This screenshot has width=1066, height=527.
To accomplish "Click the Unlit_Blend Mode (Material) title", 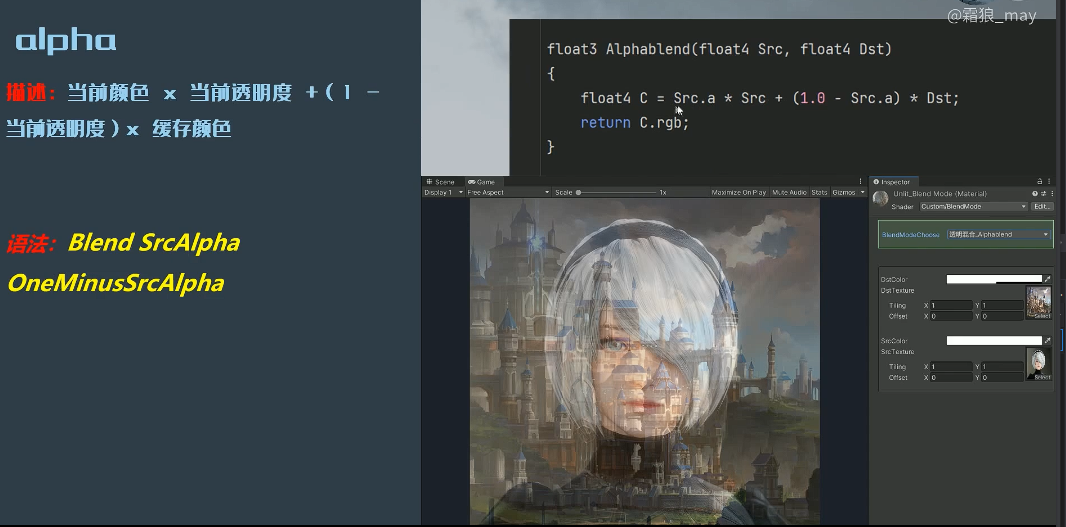I will [940, 194].
